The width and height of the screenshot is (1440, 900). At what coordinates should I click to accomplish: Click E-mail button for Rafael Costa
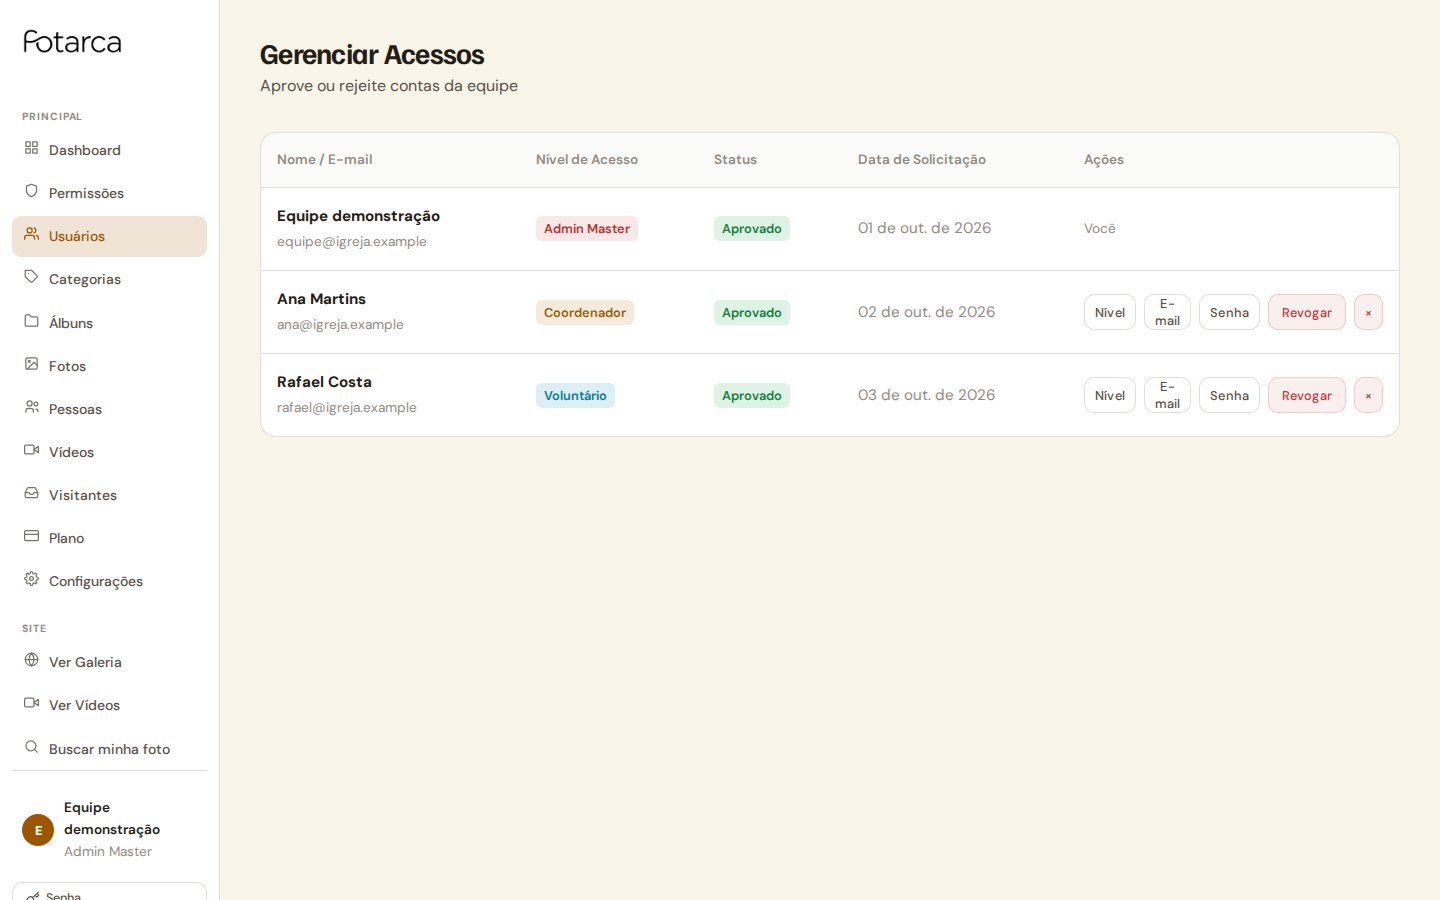pyautogui.click(x=1167, y=395)
